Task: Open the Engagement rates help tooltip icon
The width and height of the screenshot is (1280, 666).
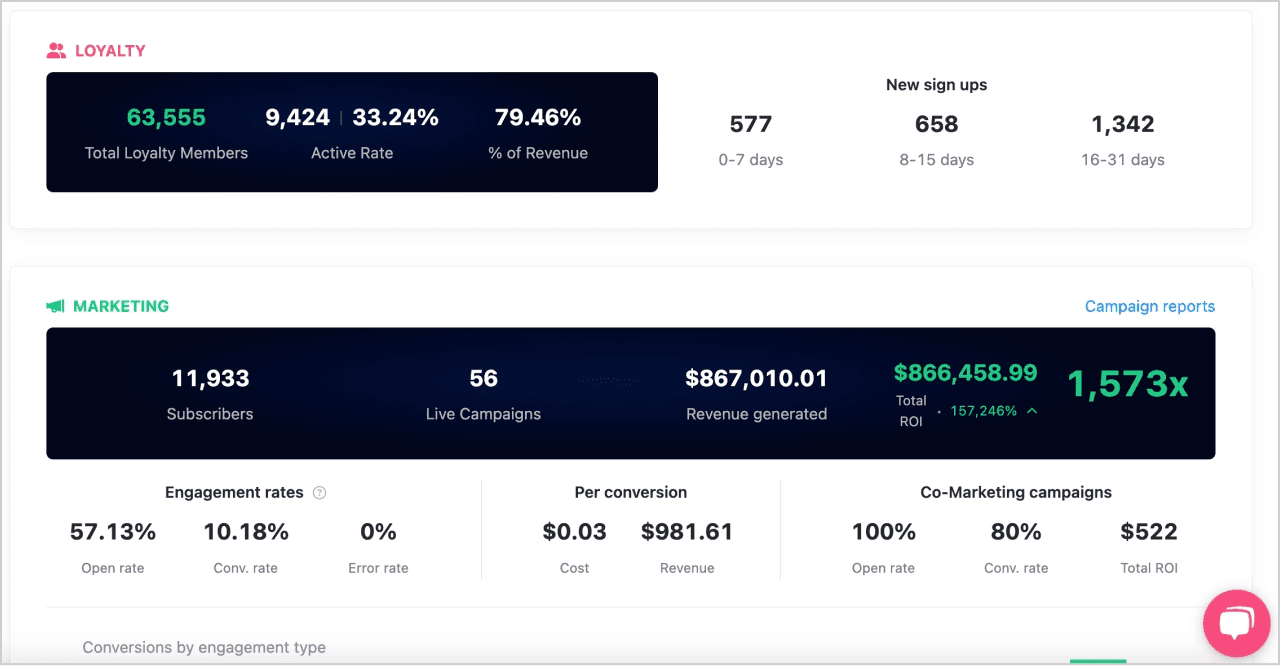Action: click(x=320, y=493)
